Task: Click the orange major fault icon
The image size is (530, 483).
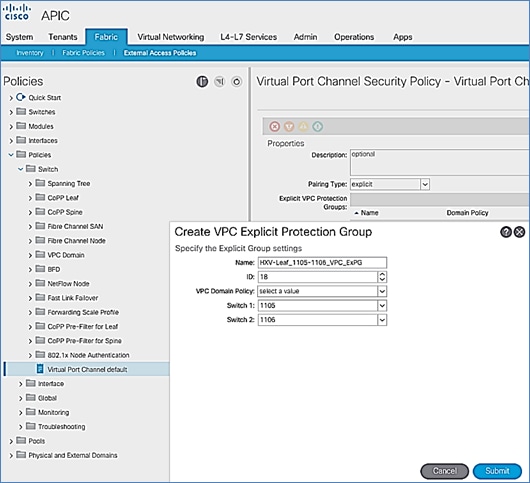Action: [289, 126]
